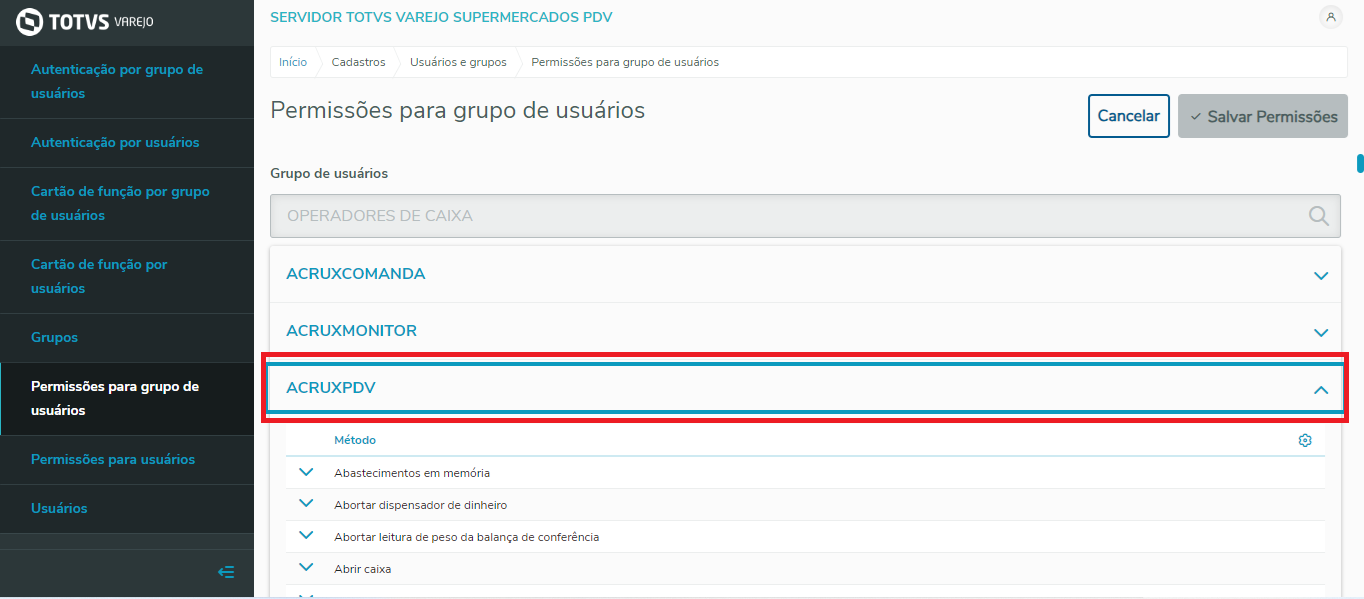
Task: Open Permissões para usuários menu item
Action: 126,460
